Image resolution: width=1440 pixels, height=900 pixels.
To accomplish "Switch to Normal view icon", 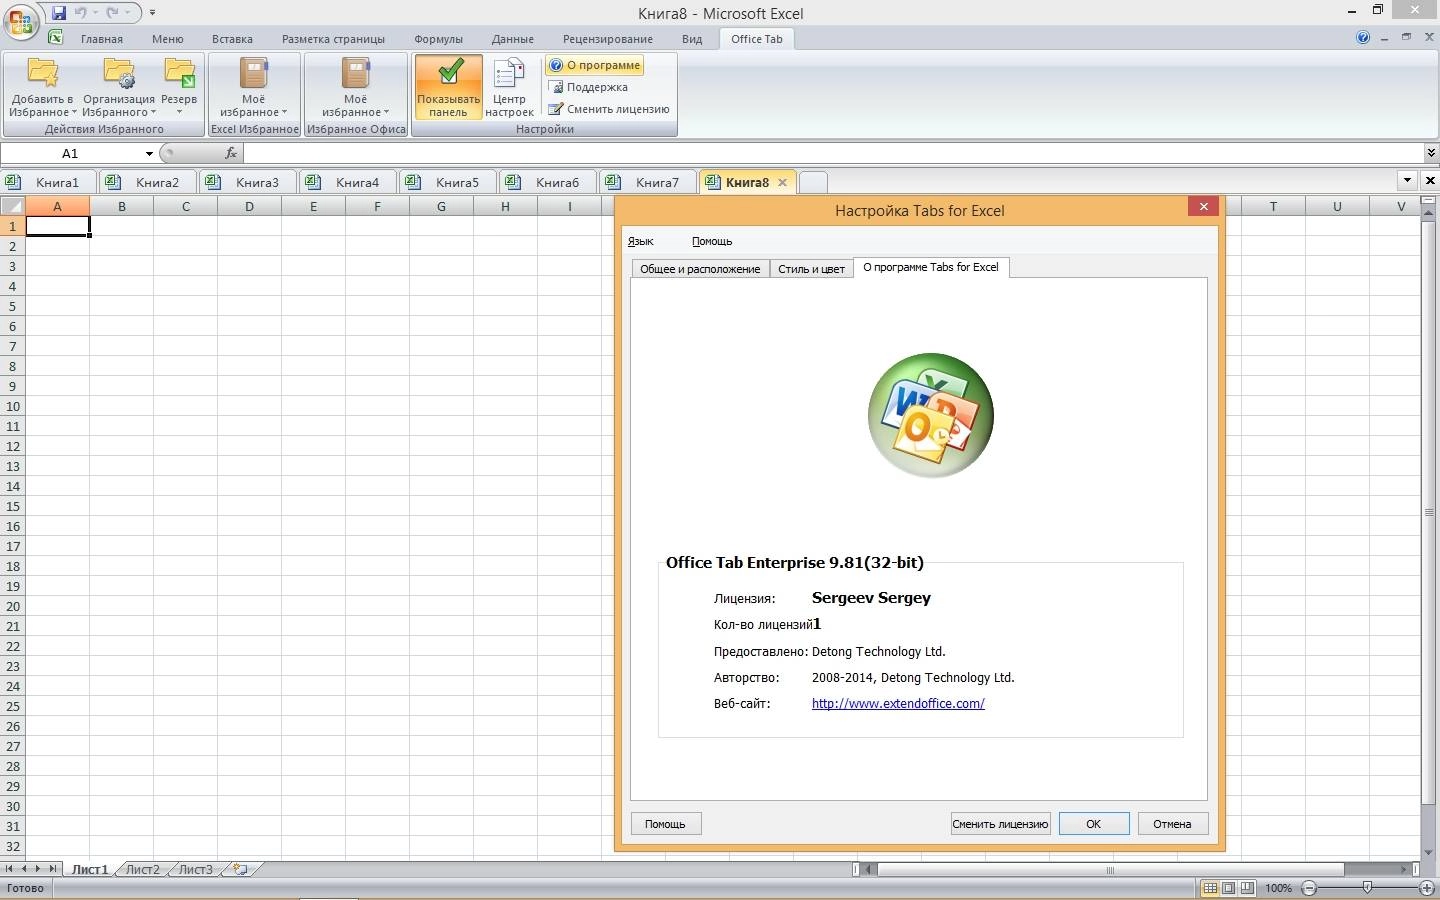I will [x=1210, y=888].
